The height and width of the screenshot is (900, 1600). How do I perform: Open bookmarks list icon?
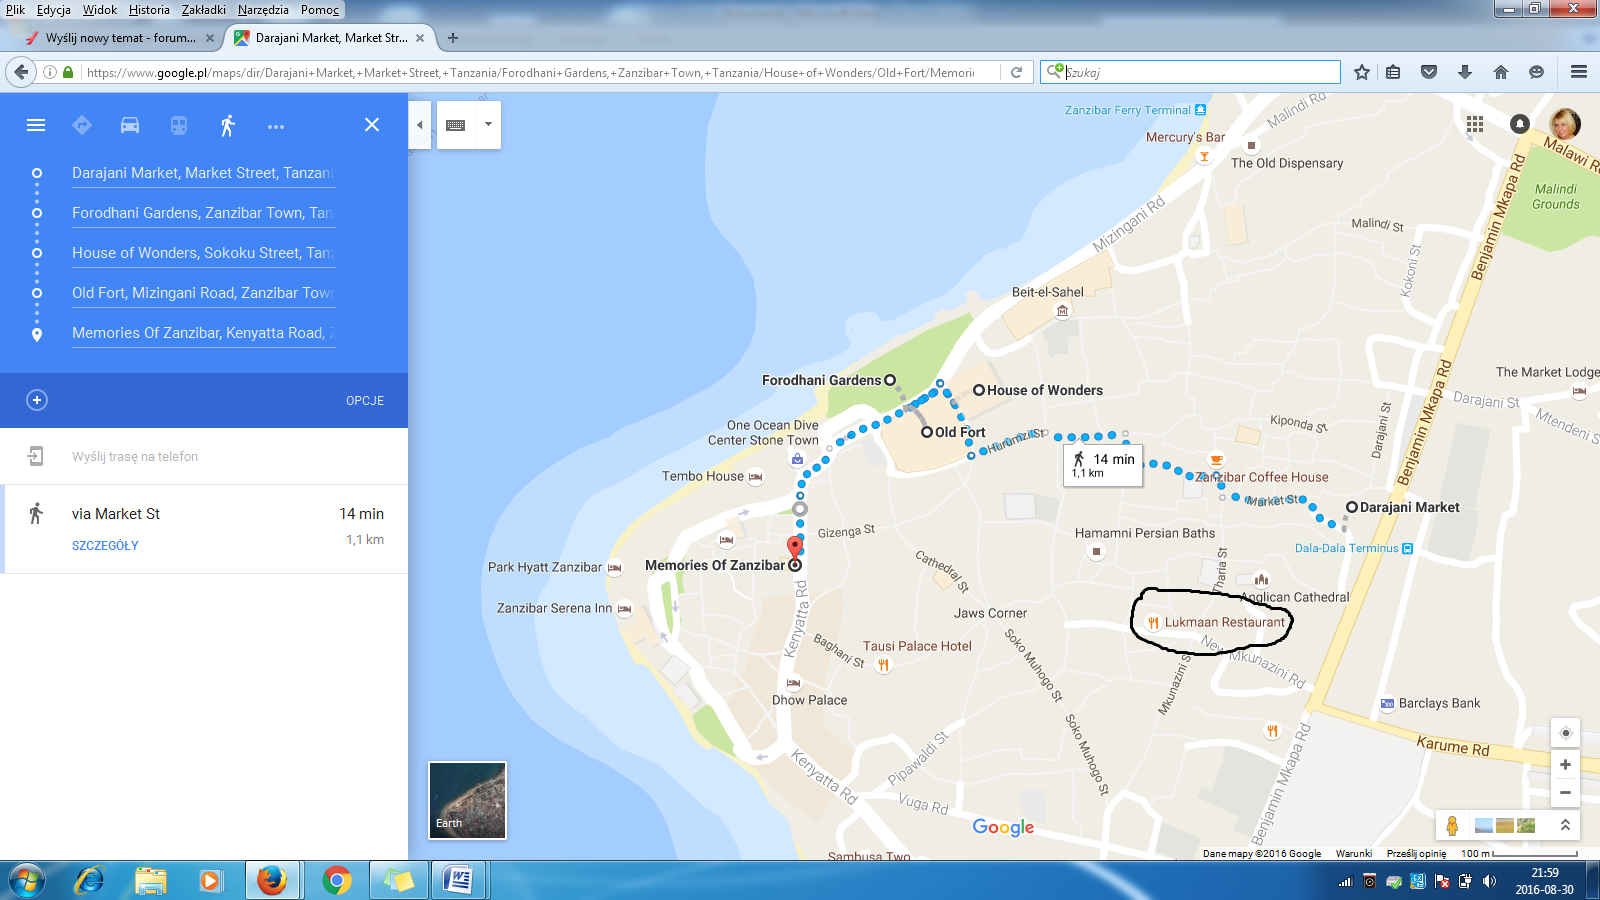[1393, 72]
